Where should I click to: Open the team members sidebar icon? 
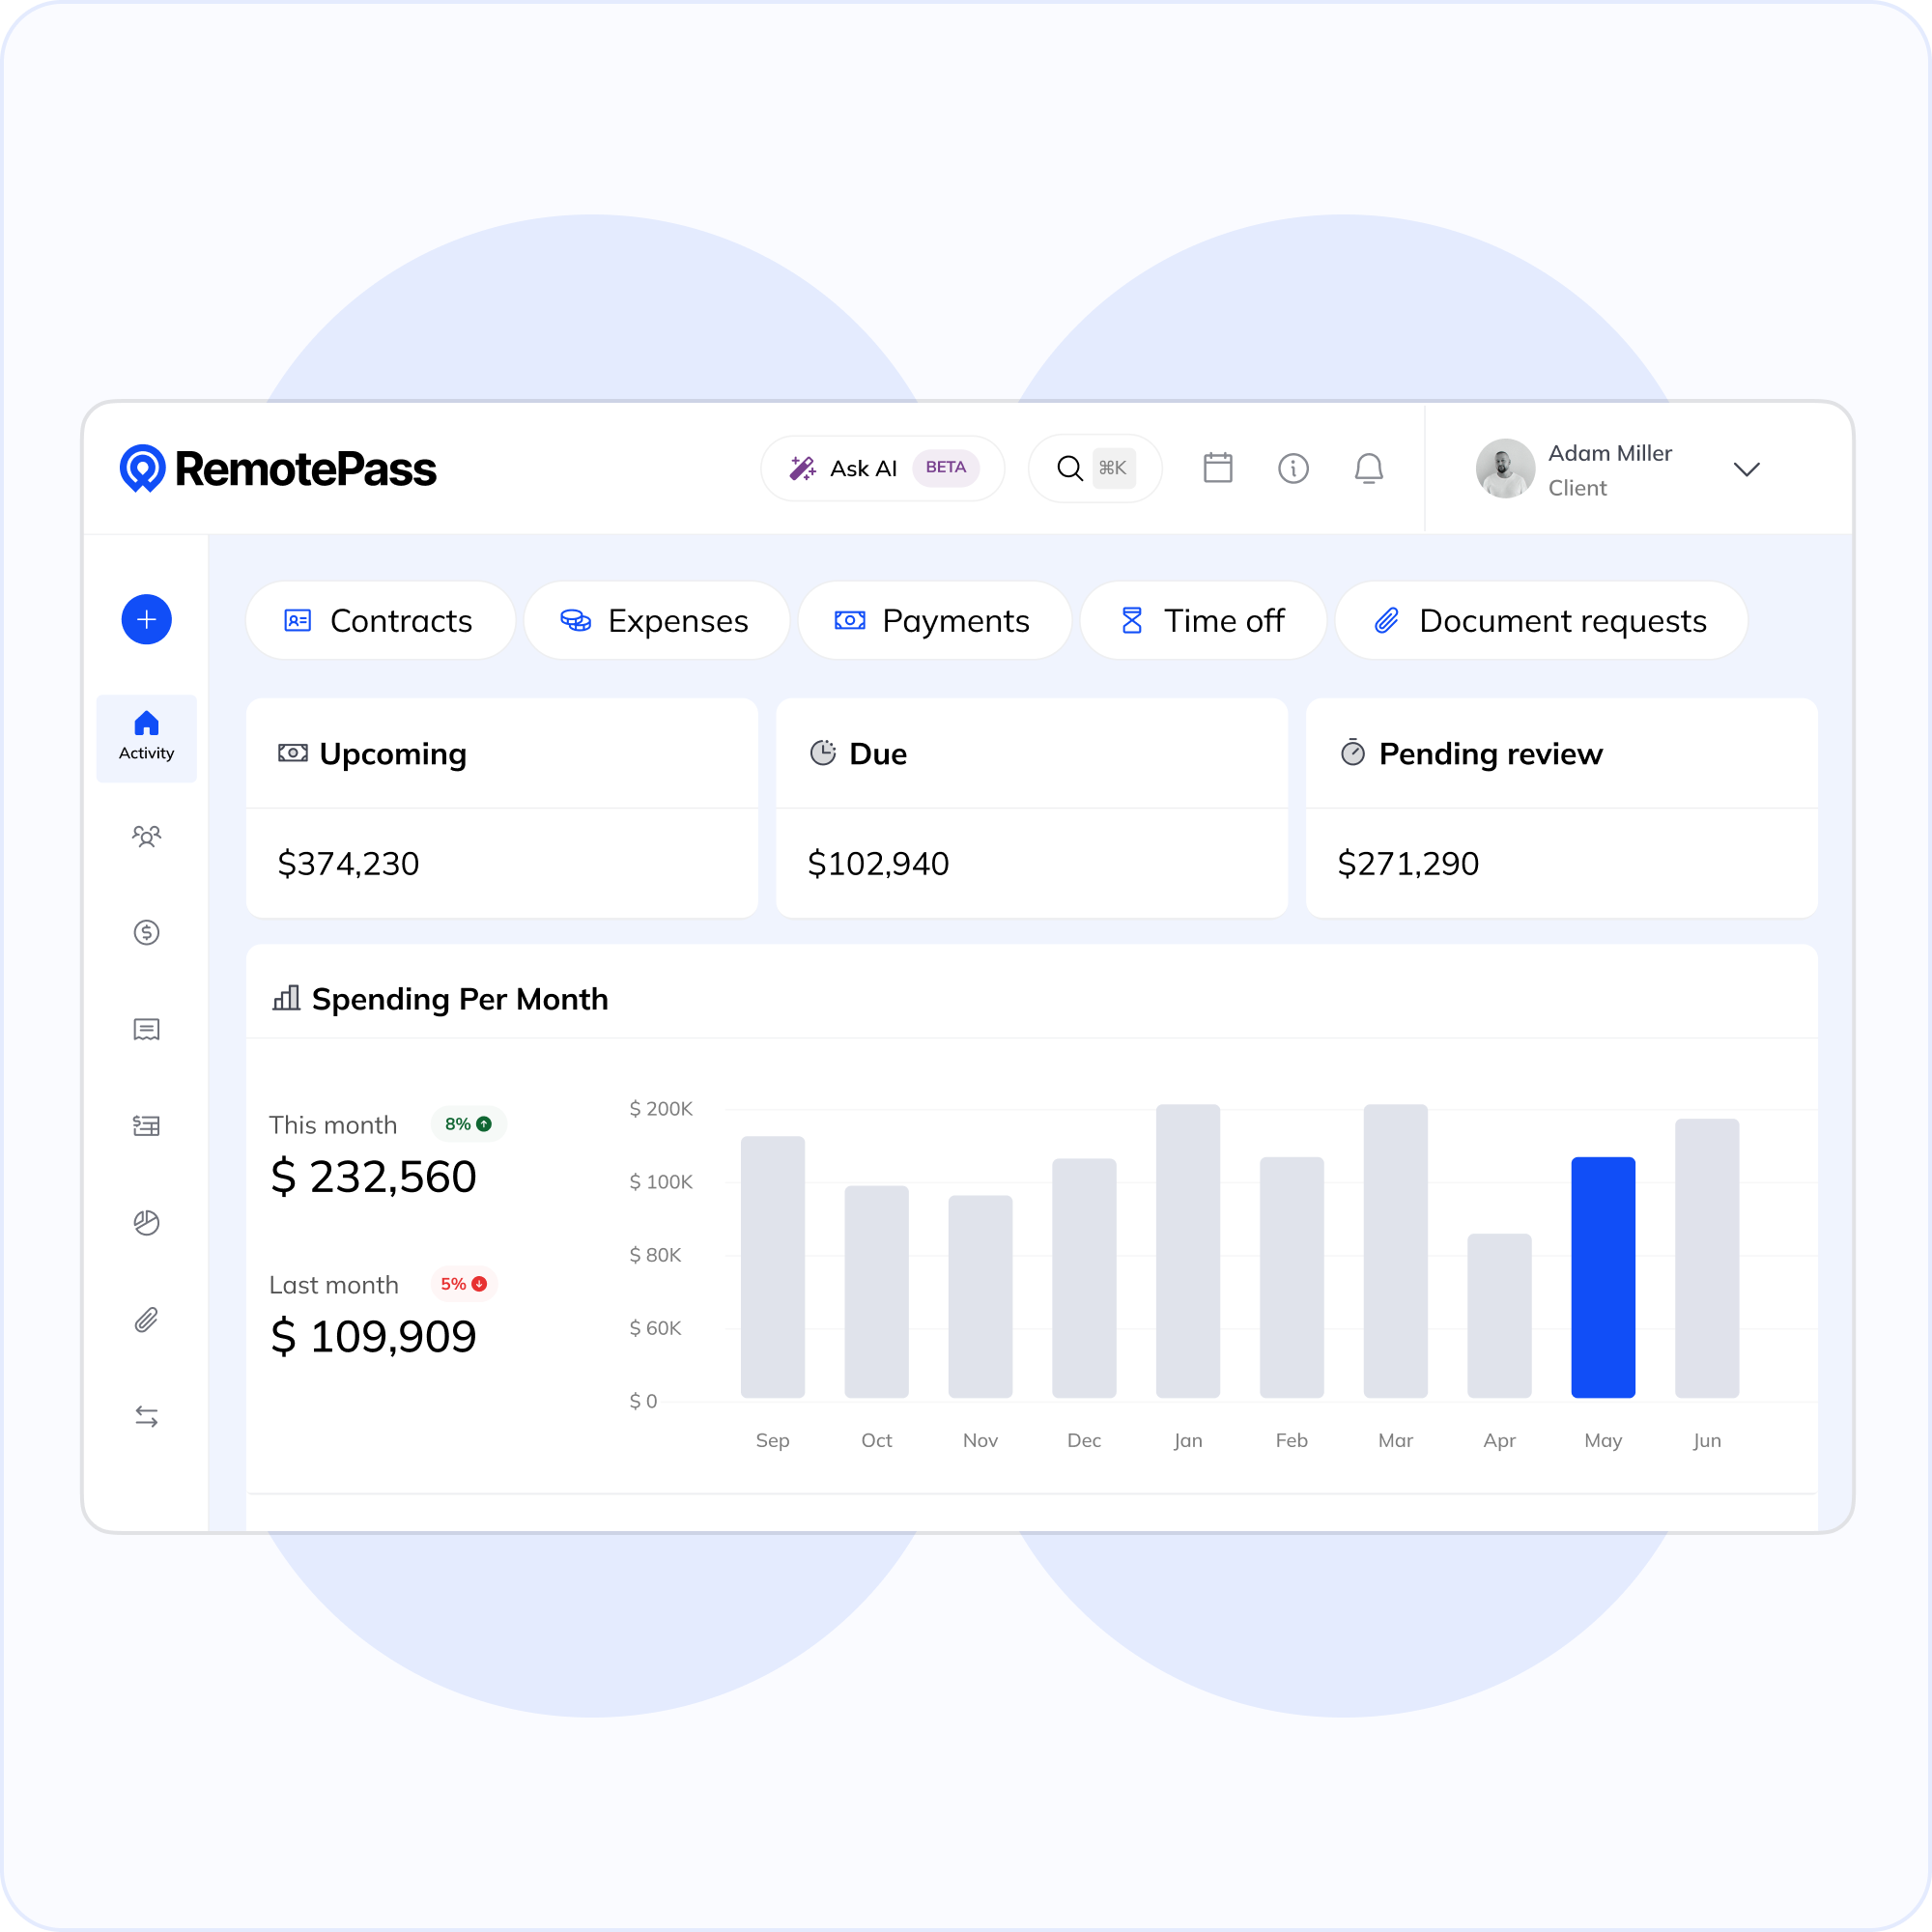pos(146,836)
